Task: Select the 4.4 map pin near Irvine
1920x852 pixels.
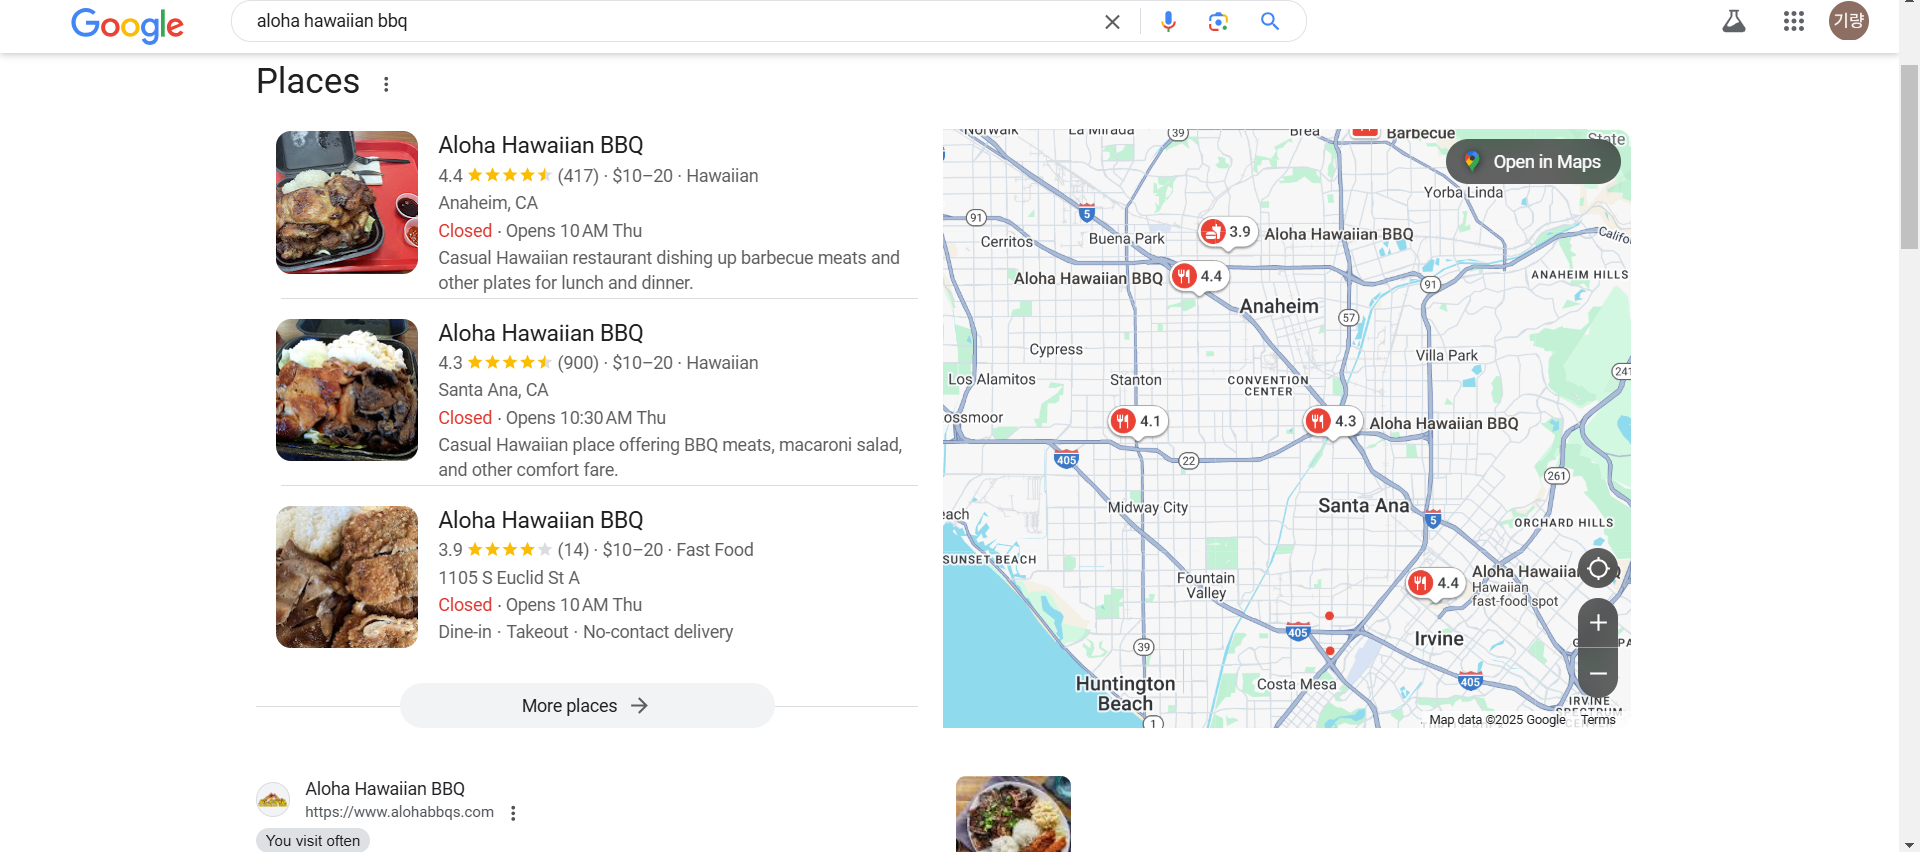Action: click(1435, 583)
